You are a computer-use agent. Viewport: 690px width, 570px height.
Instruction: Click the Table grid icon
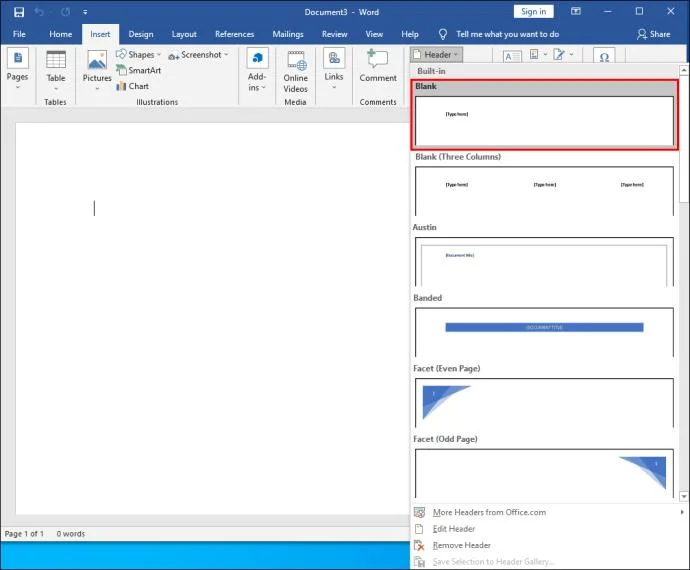pyautogui.click(x=56, y=59)
